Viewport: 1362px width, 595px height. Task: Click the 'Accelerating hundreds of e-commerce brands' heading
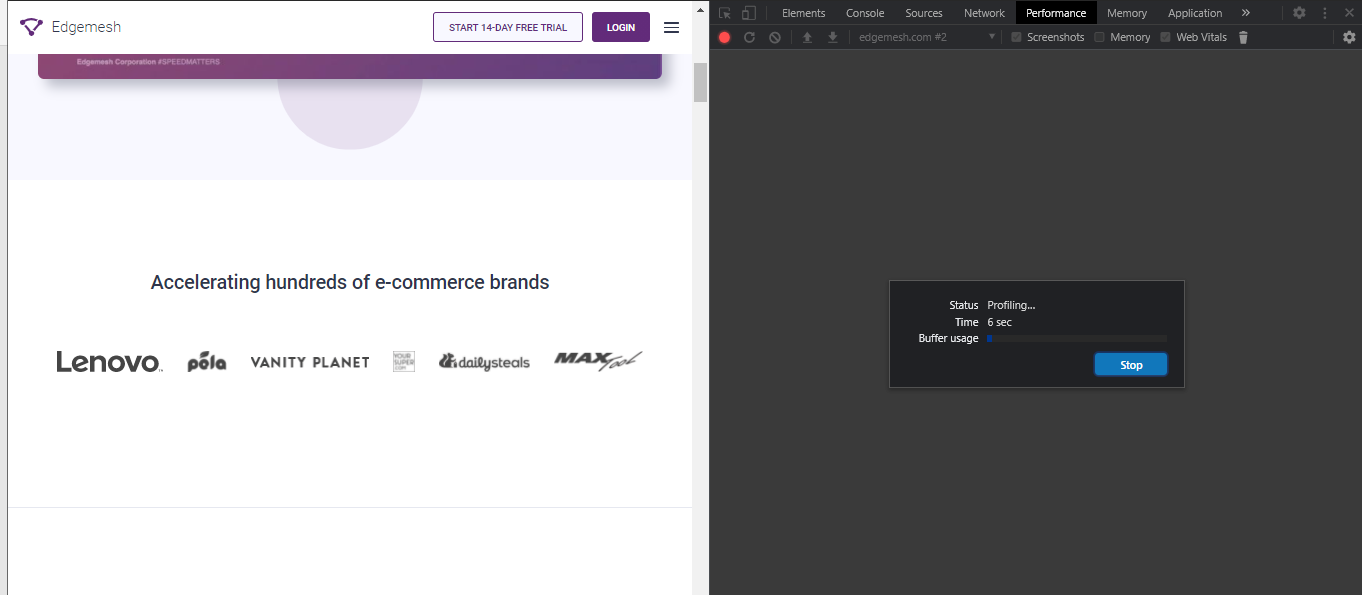pyautogui.click(x=350, y=283)
